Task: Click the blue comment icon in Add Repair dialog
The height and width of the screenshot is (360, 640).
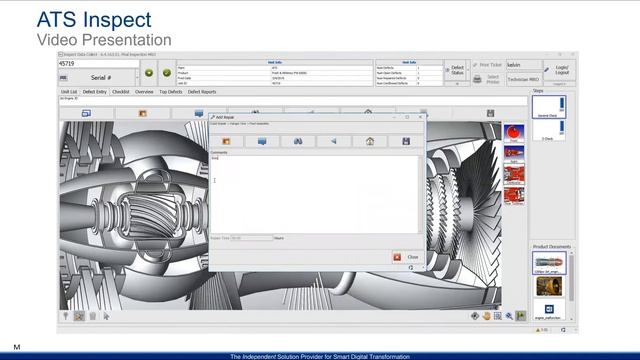Action: tap(262, 141)
